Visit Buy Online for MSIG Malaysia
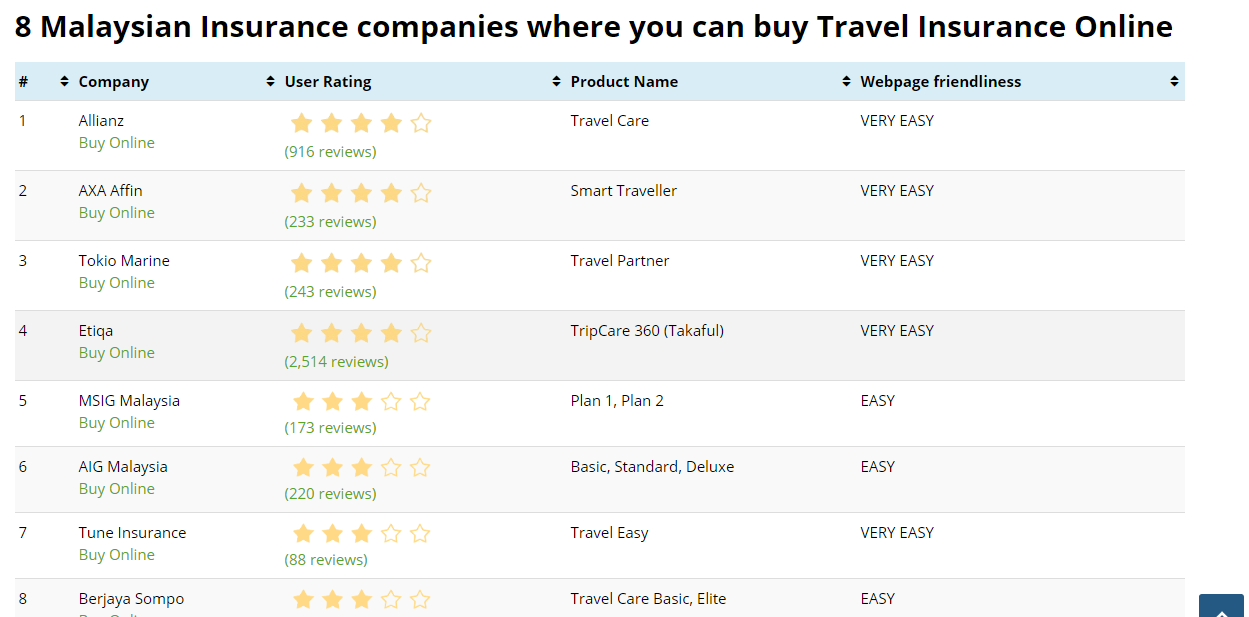This screenshot has height=617, width=1249. (x=117, y=423)
